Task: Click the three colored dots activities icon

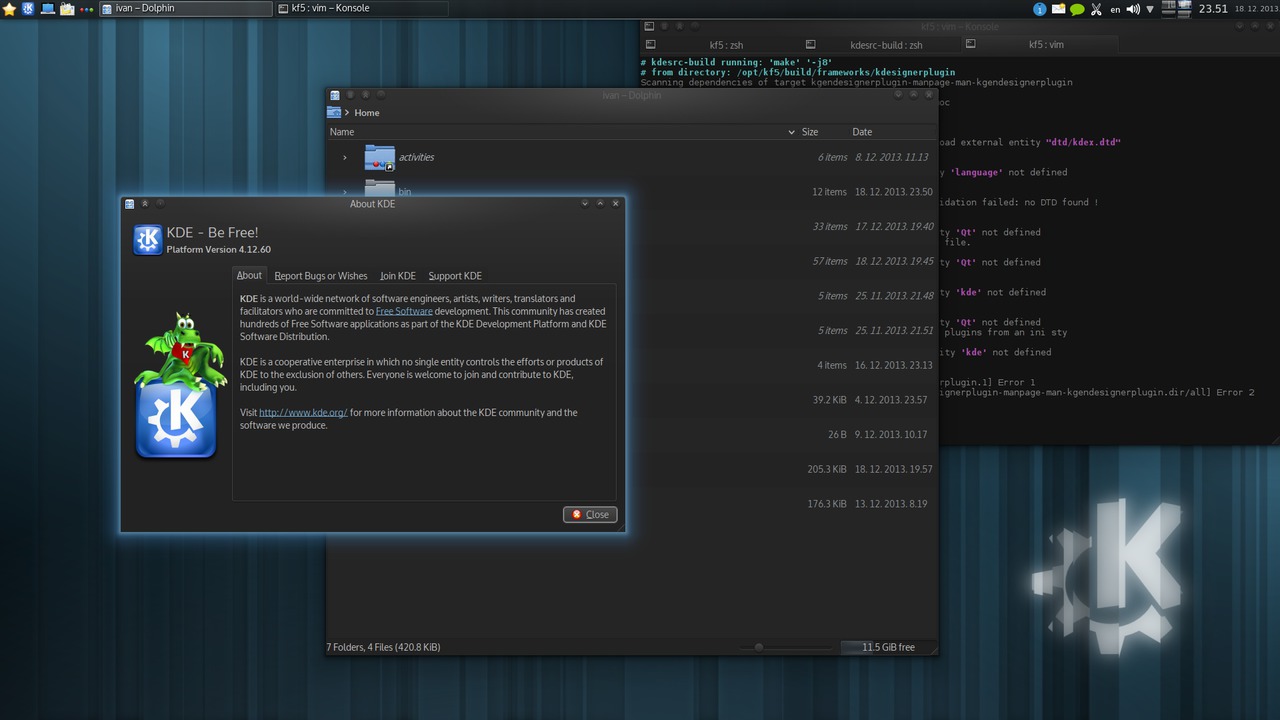Action: click(86, 9)
